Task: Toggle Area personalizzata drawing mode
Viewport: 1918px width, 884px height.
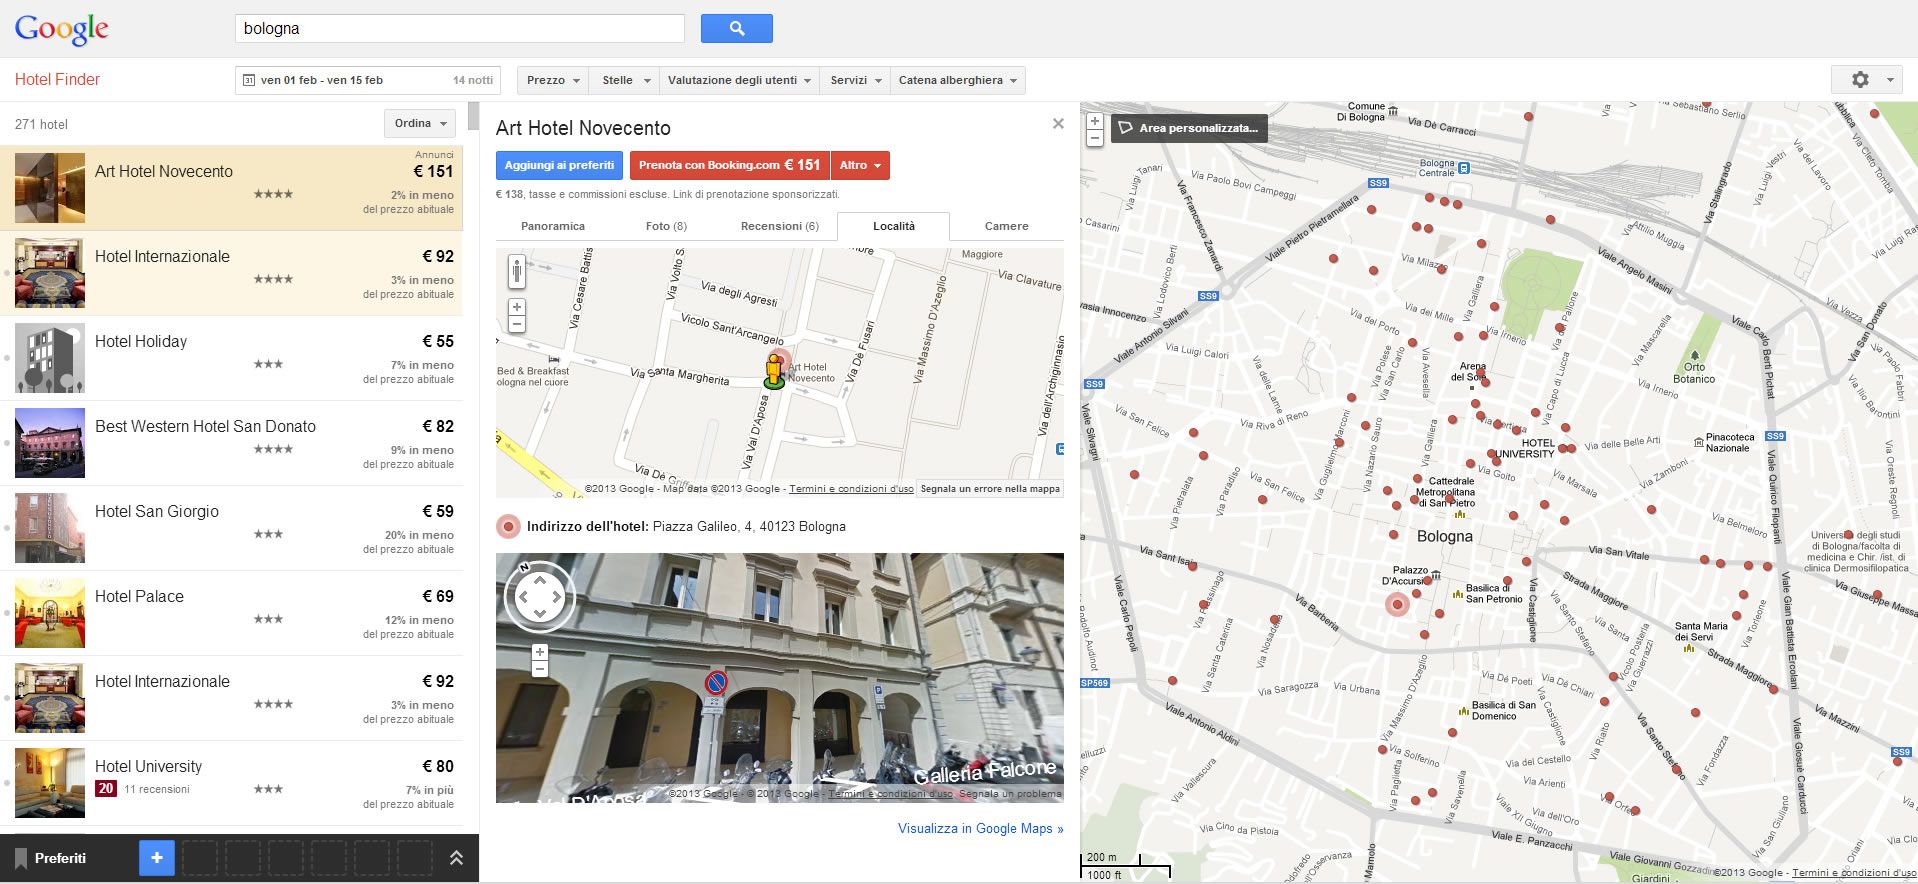Action: click(1189, 128)
